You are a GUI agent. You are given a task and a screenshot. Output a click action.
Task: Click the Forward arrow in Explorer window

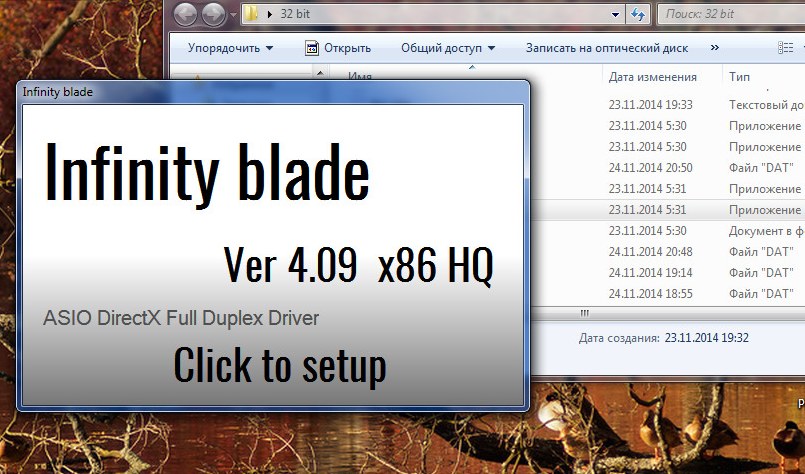click(214, 14)
